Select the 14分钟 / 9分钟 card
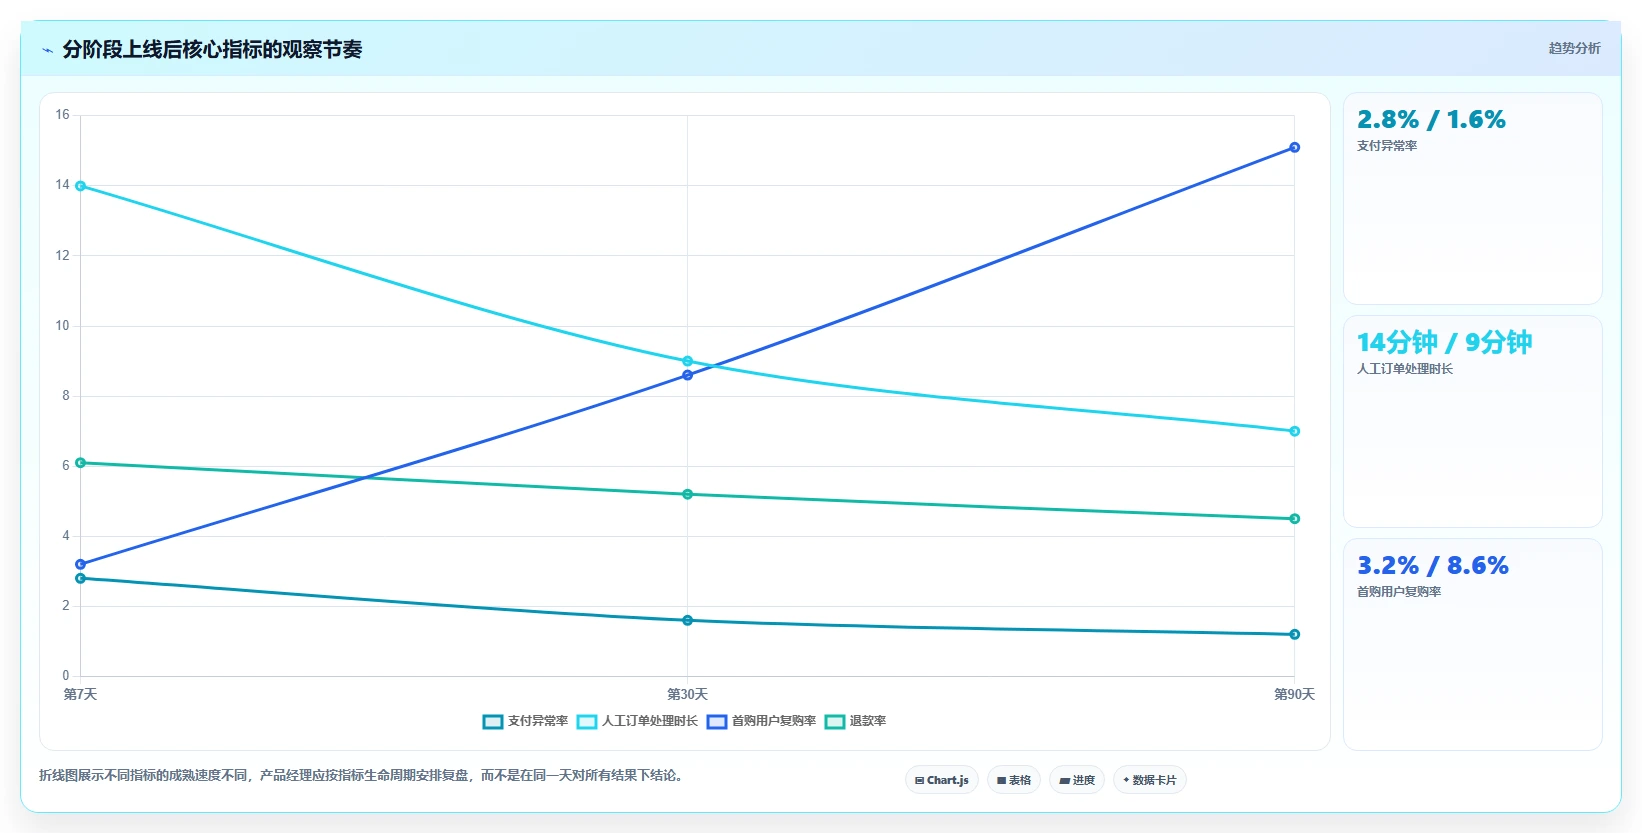1642x833 pixels. (x=1472, y=421)
